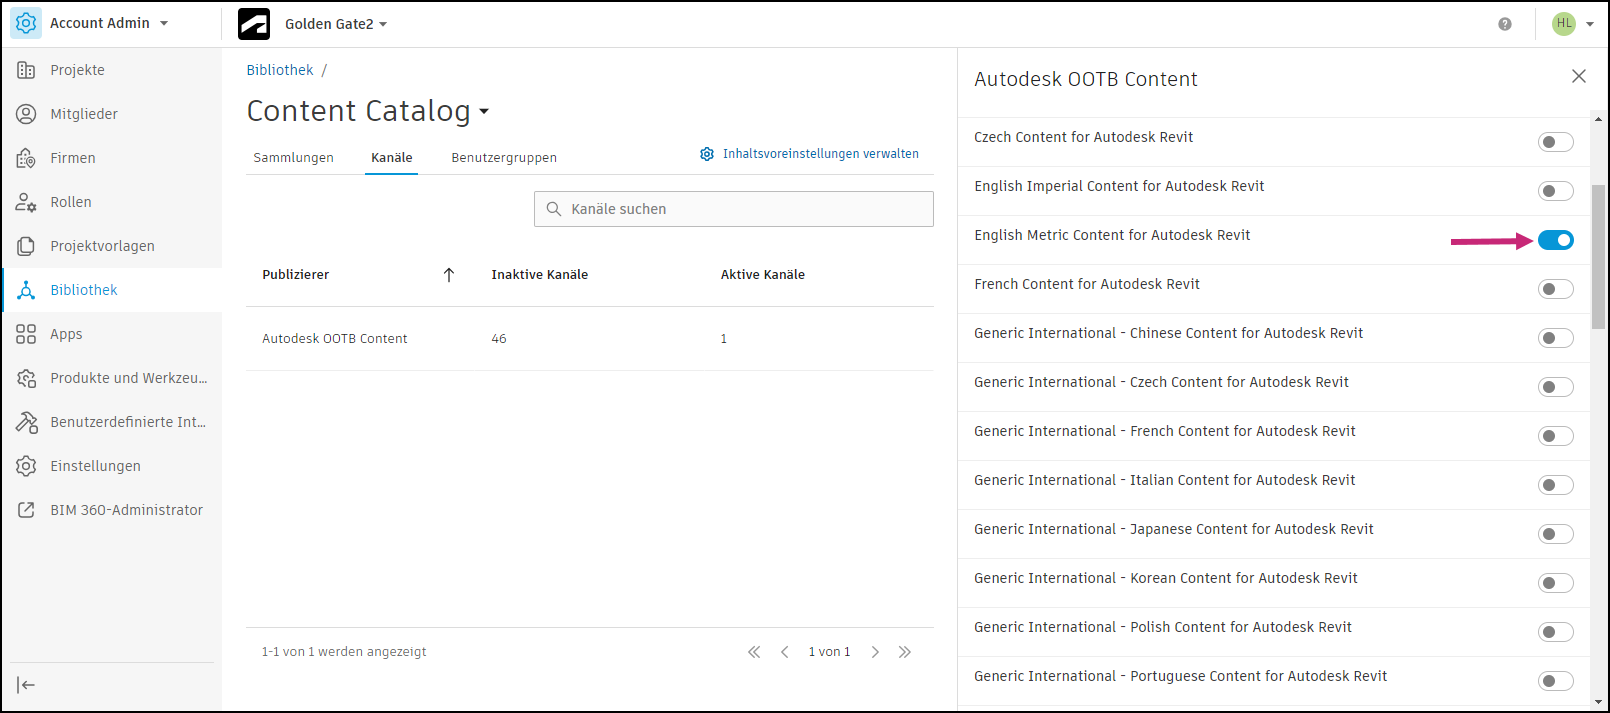Viewport: 1610px width, 713px height.
Task: Open the help question mark icon
Action: [x=1504, y=24]
